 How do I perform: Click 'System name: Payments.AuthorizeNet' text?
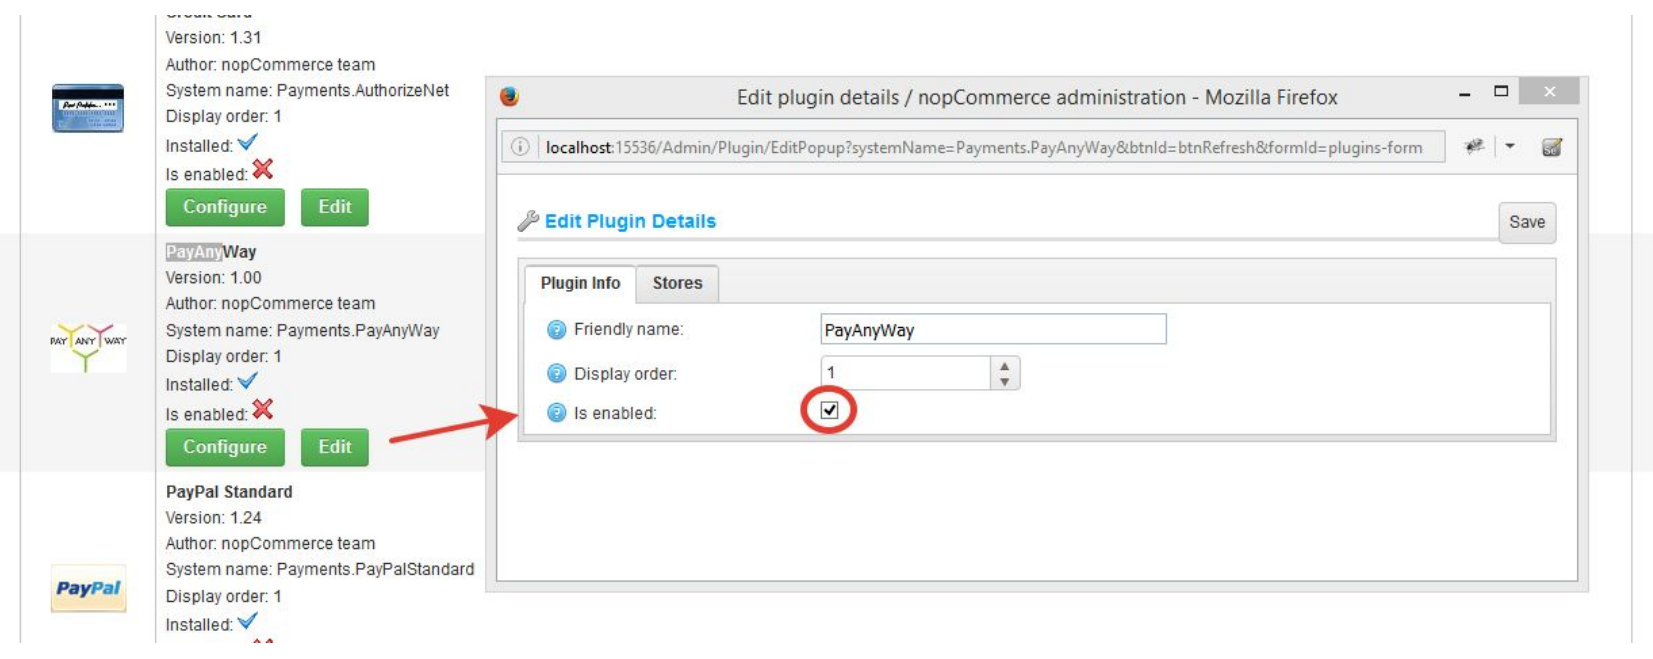pos(307,91)
